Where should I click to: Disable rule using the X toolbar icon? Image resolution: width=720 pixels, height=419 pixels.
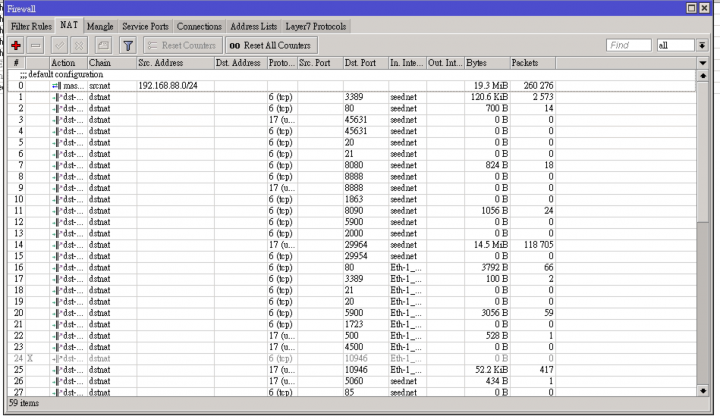(79, 45)
